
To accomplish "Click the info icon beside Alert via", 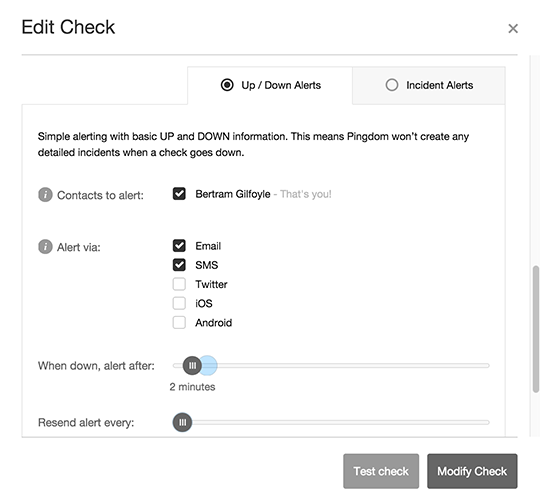I will click(45, 247).
